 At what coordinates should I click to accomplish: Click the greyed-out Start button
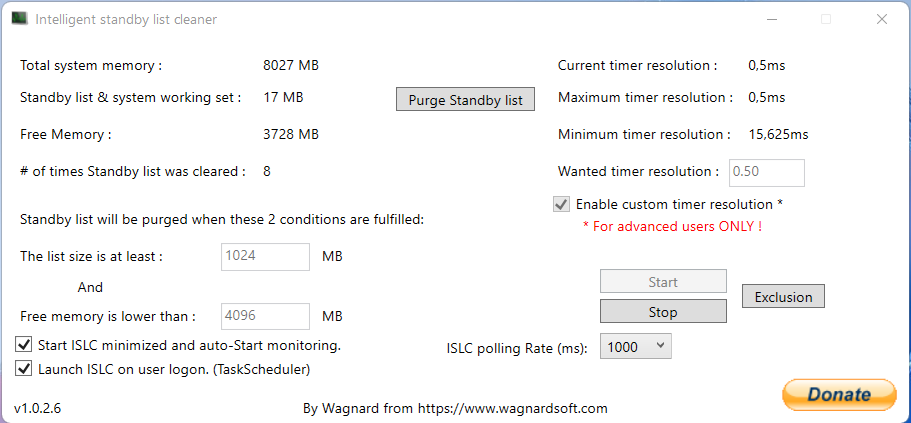coord(663,282)
